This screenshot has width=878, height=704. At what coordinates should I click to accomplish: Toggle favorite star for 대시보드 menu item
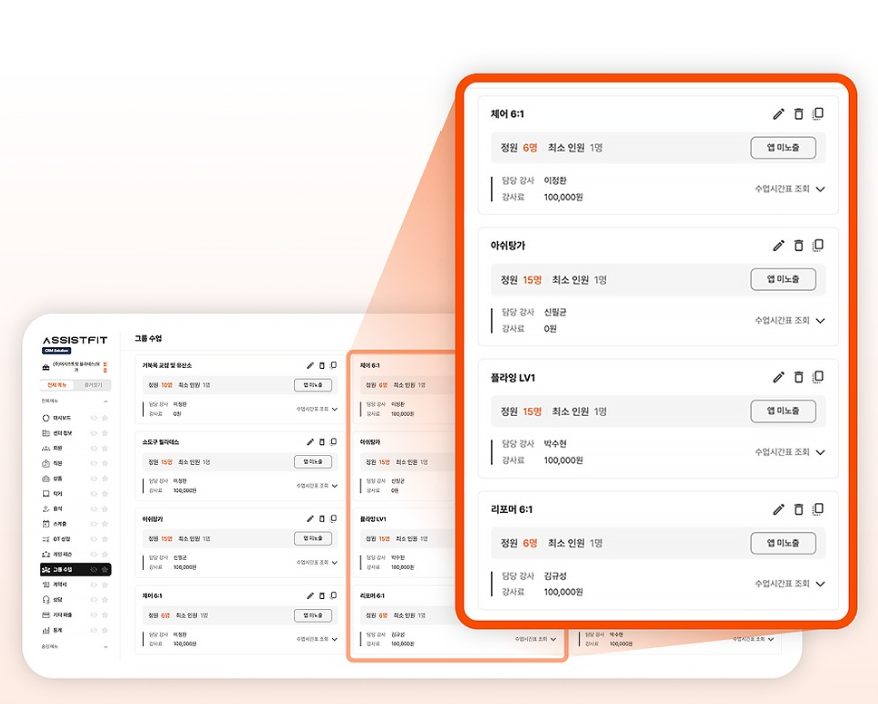pyautogui.click(x=104, y=418)
